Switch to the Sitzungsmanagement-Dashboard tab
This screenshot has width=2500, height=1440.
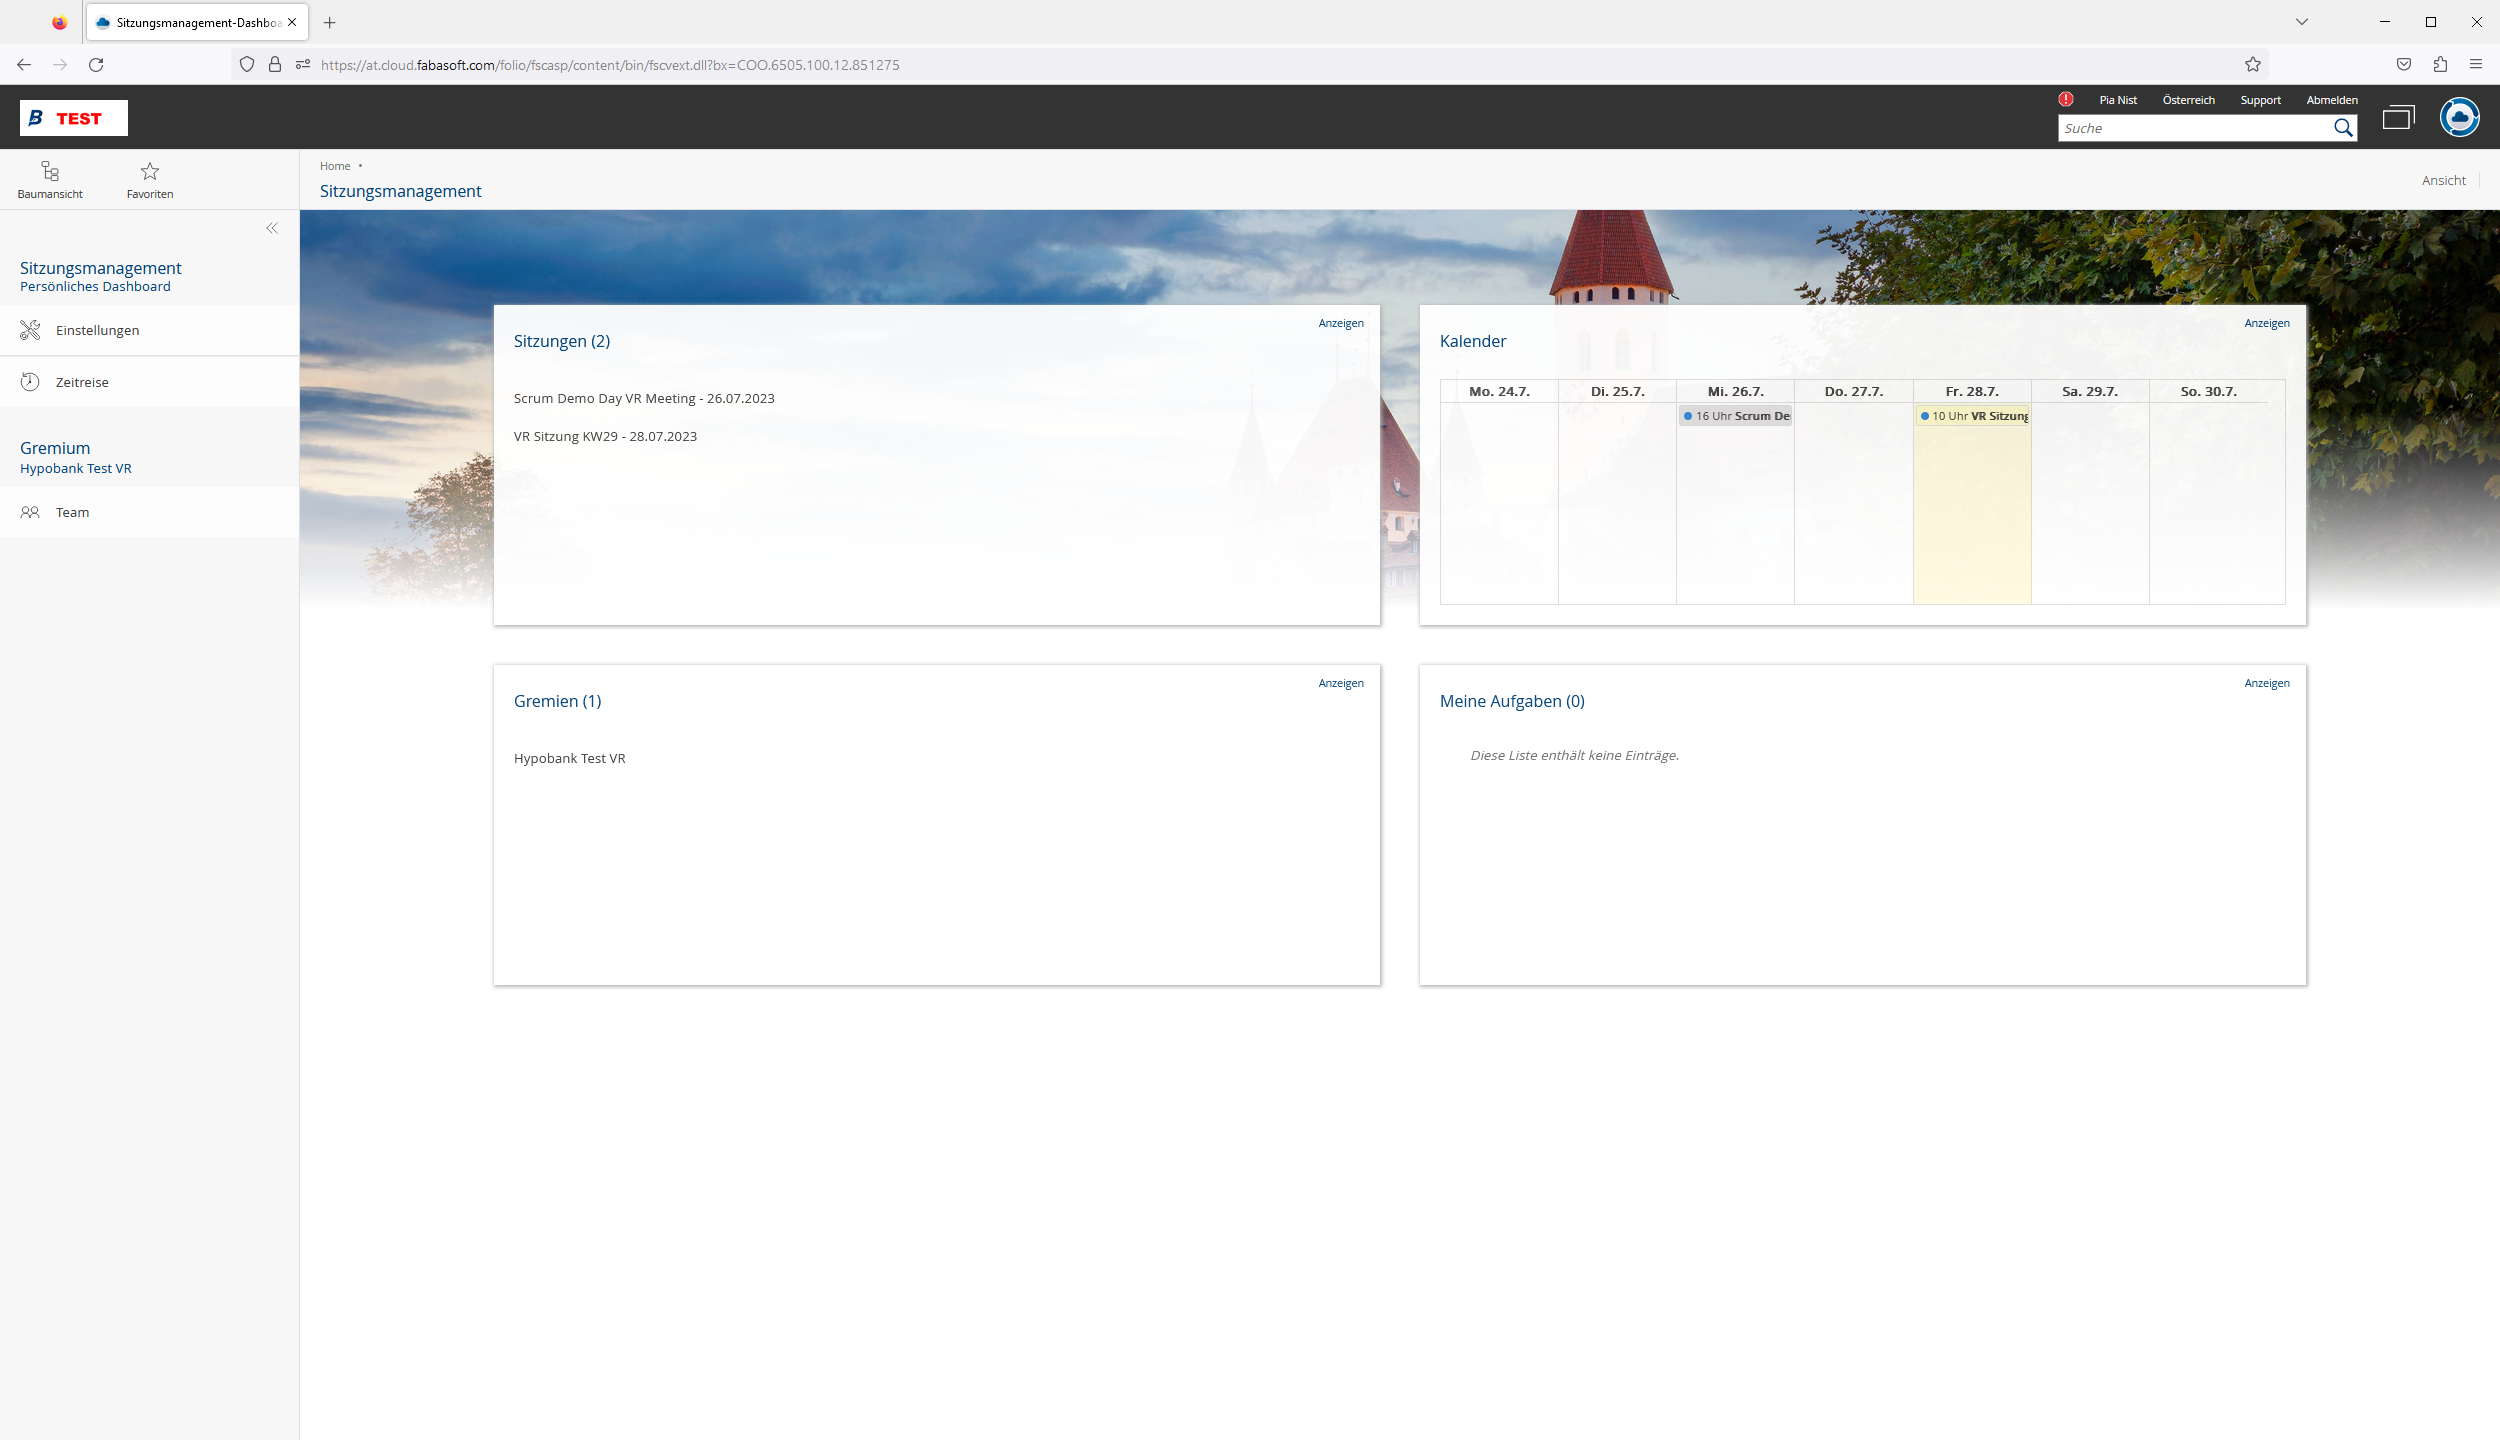190,22
